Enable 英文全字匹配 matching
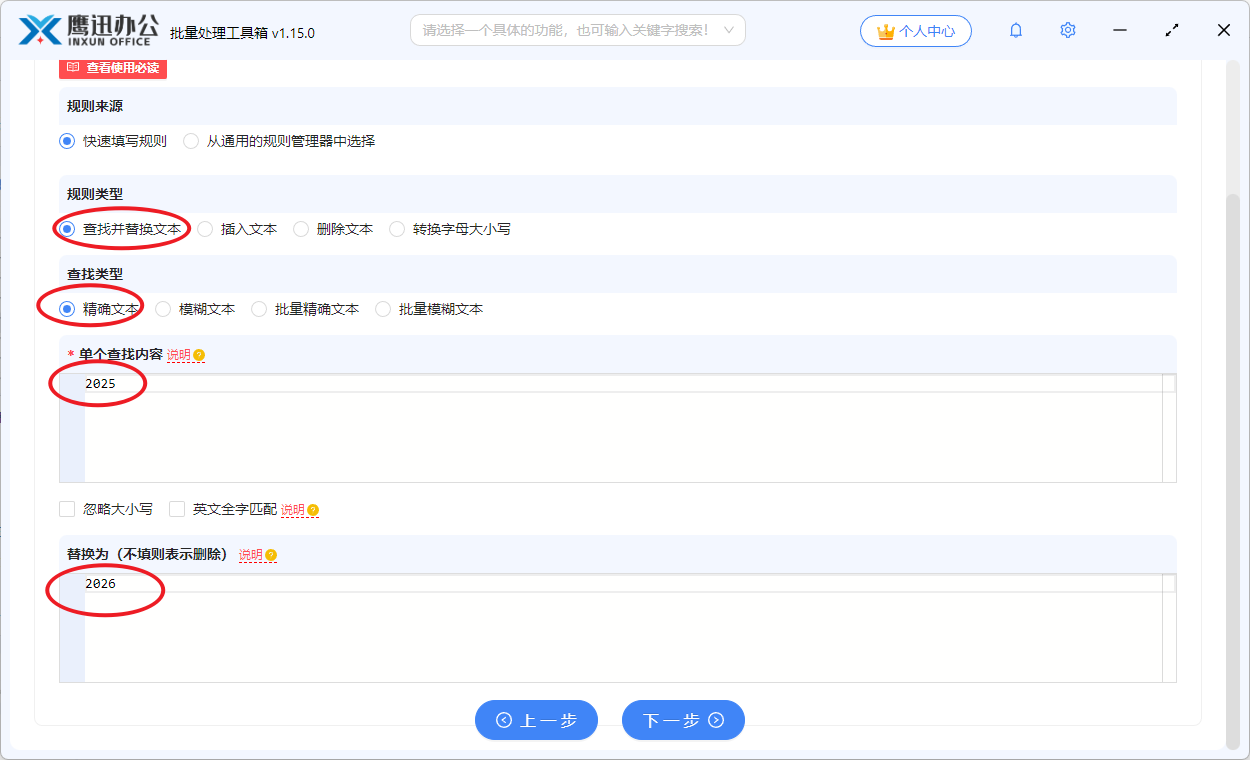 point(176,508)
